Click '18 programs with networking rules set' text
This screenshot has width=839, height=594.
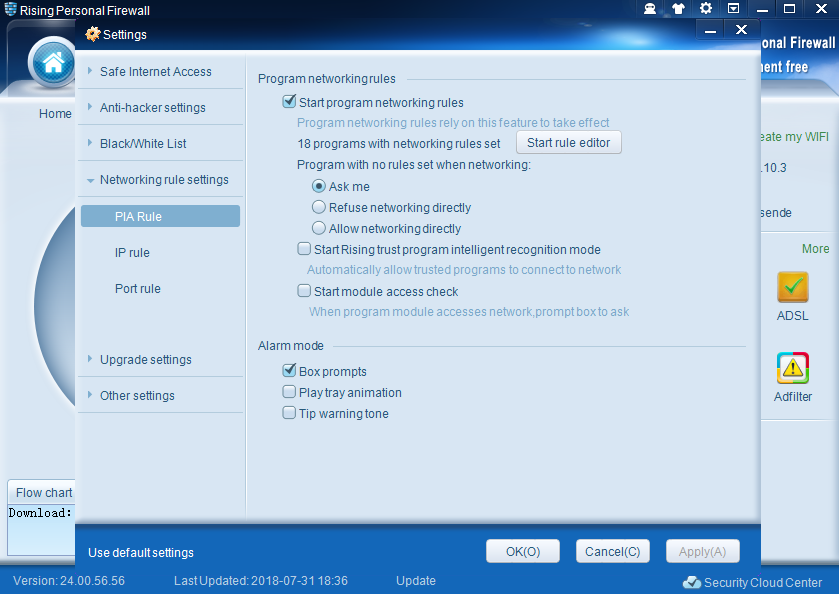click(x=399, y=143)
